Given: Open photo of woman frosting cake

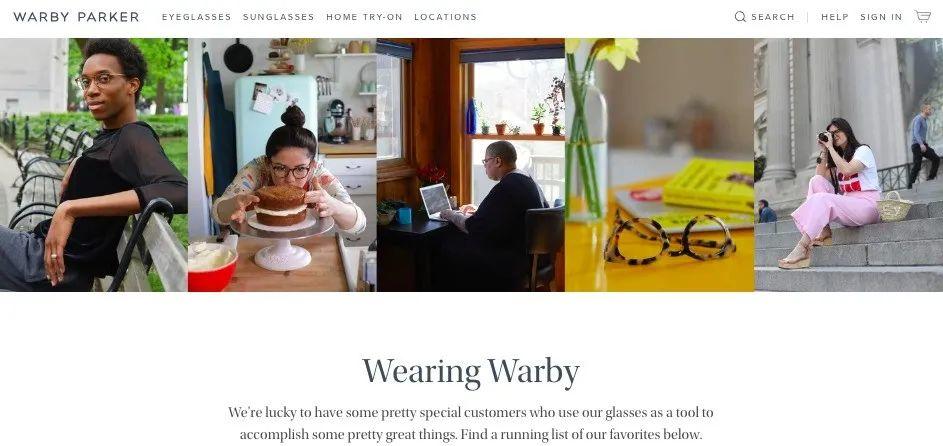Looking at the screenshot, I should [x=282, y=165].
